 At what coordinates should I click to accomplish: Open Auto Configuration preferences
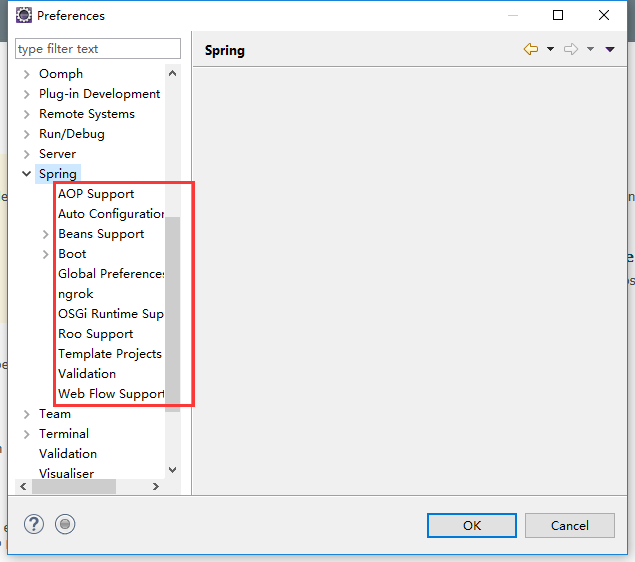pos(111,214)
